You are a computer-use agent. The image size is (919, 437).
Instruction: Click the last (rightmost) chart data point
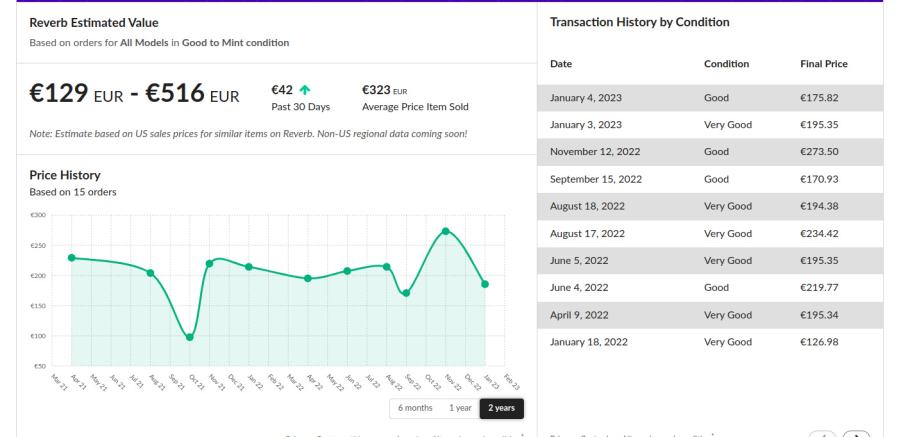(x=485, y=284)
